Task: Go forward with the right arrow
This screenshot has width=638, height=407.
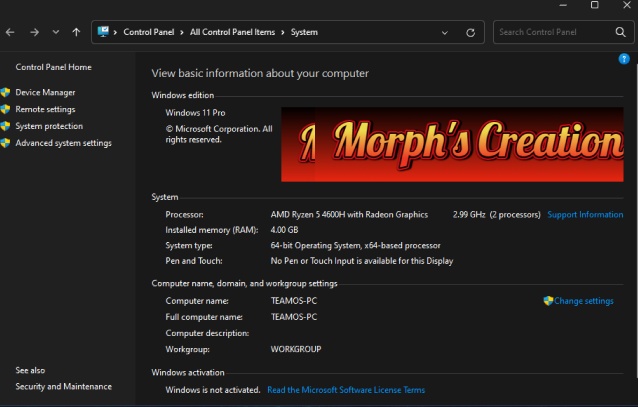Action: 35,32
